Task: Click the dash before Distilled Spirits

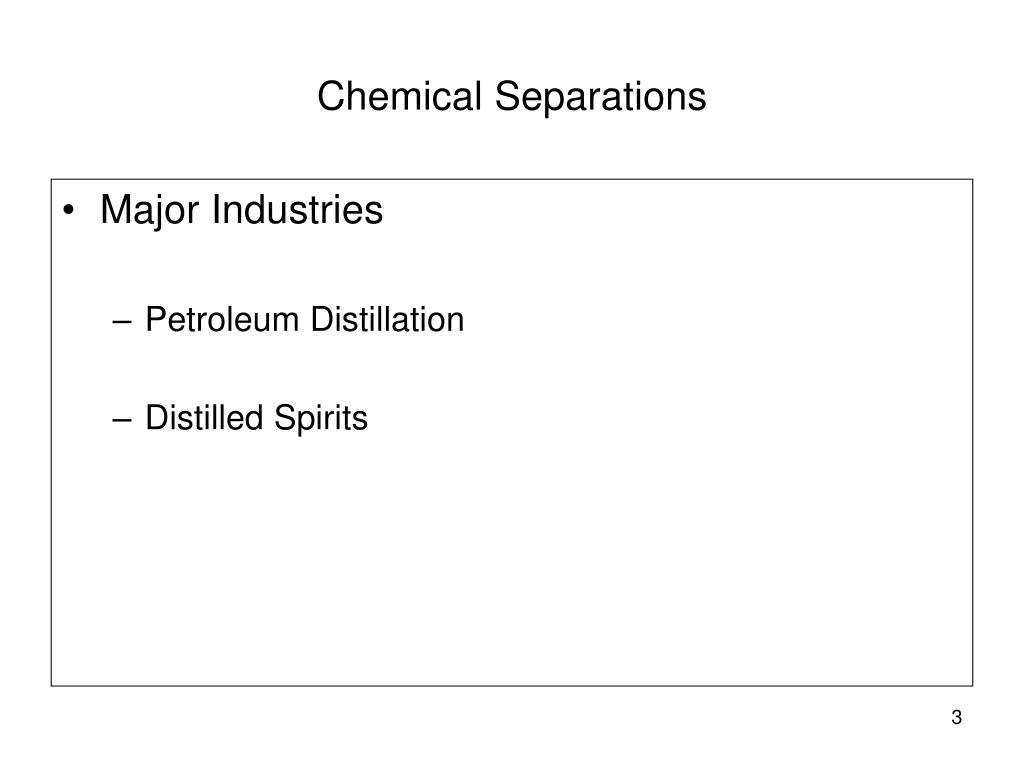Action: click(x=121, y=419)
